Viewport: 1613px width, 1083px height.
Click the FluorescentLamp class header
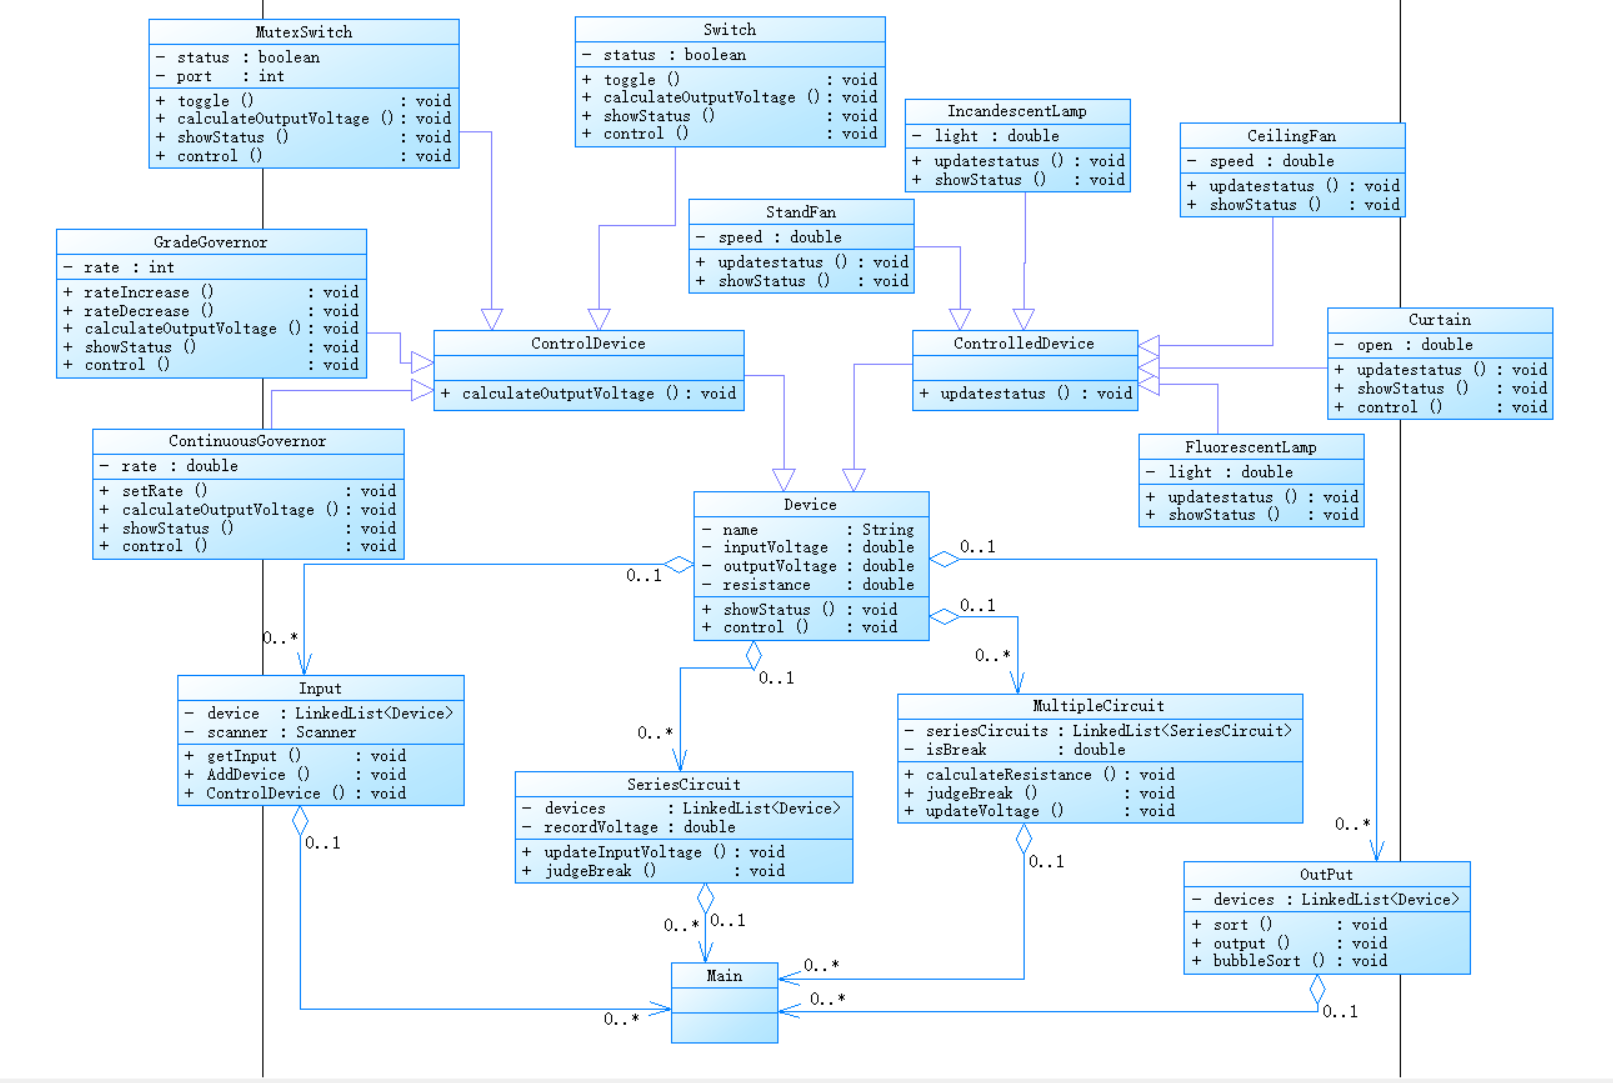pyautogui.click(x=1251, y=447)
